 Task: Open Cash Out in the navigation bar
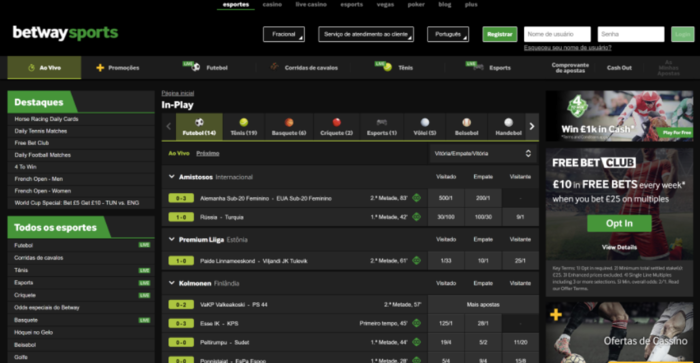[619, 68]
